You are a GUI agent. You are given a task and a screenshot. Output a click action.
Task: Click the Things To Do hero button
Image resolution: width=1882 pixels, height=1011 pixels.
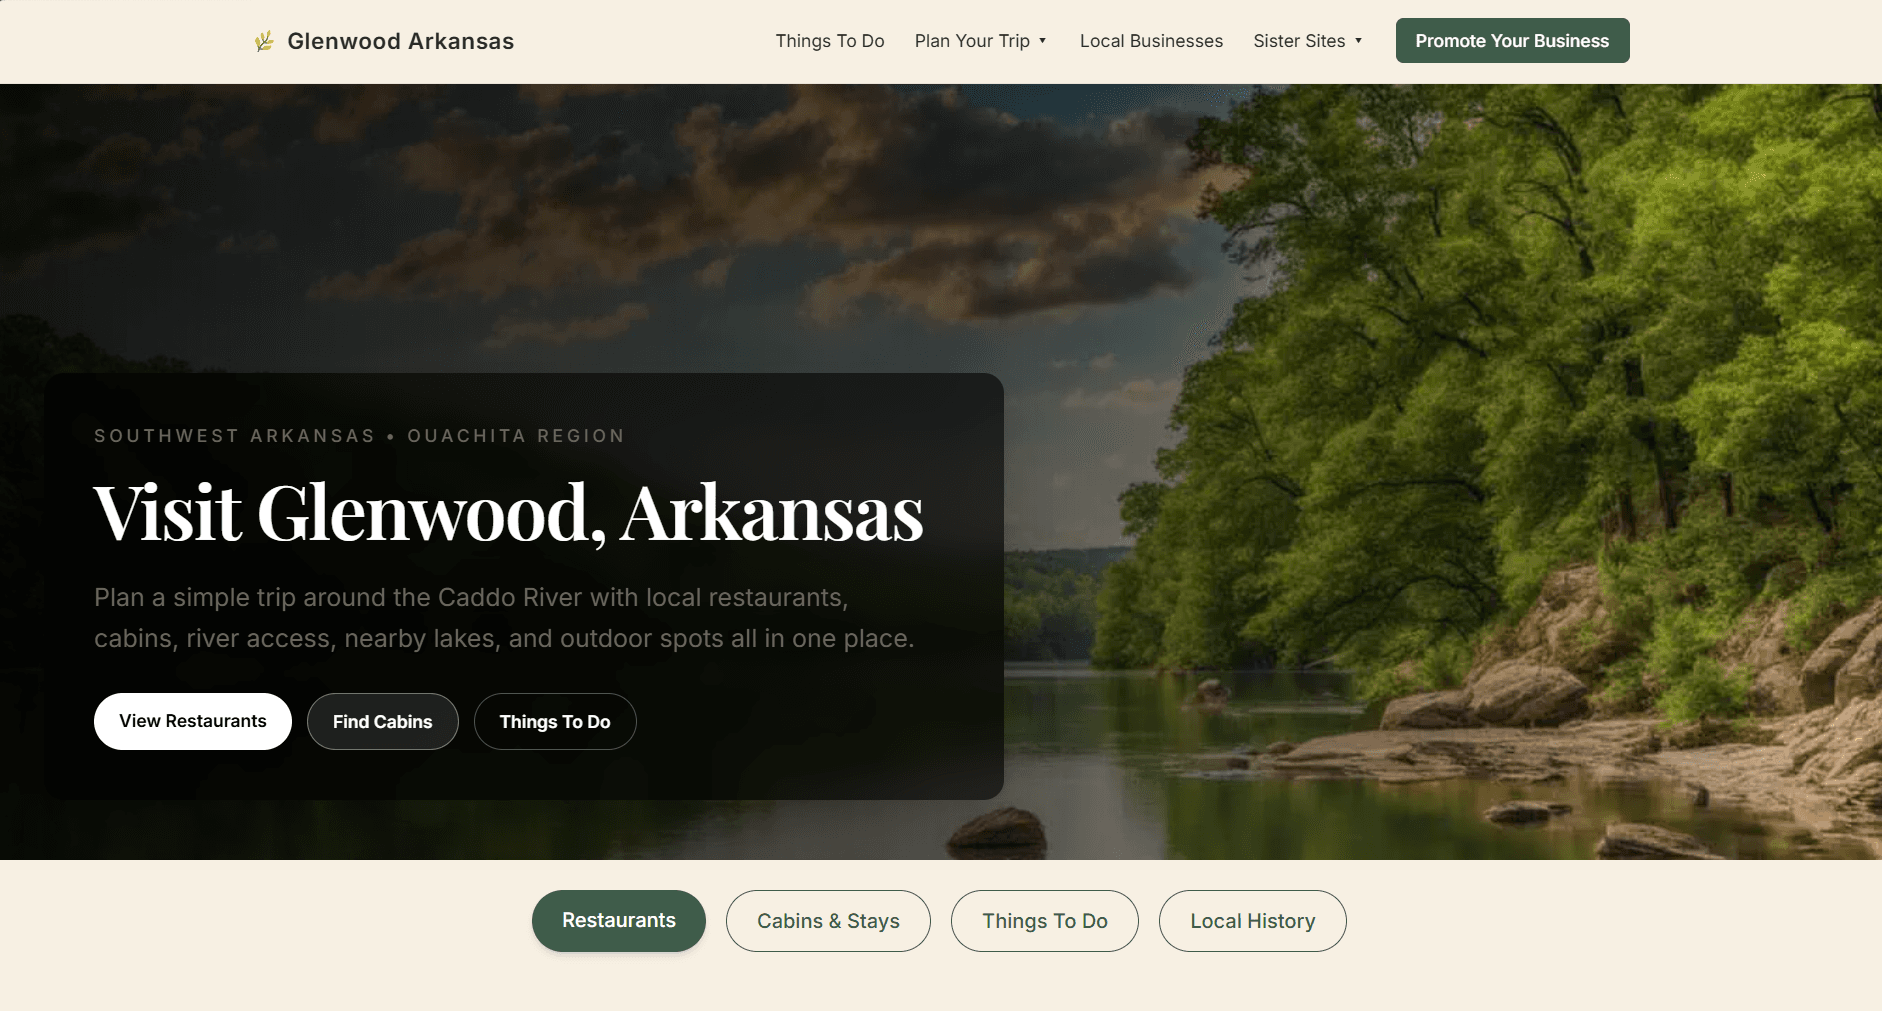point(555,722)
